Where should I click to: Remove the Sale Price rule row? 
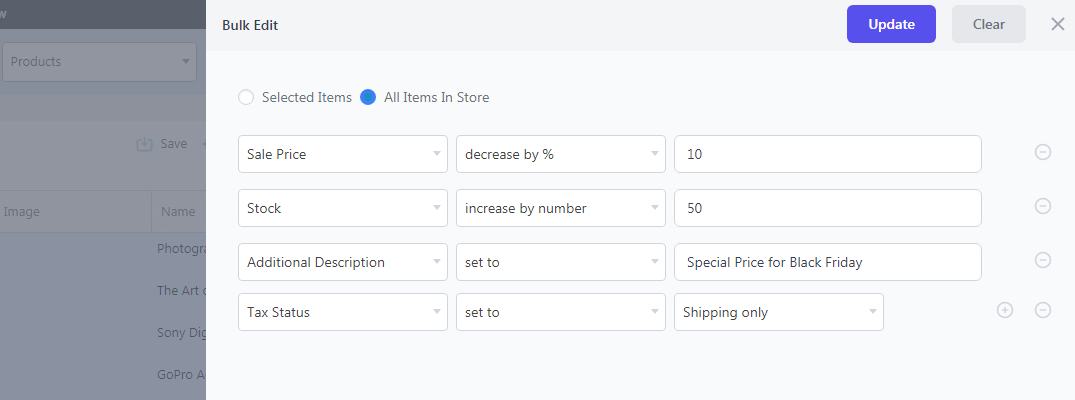[x=1042, y=152]
